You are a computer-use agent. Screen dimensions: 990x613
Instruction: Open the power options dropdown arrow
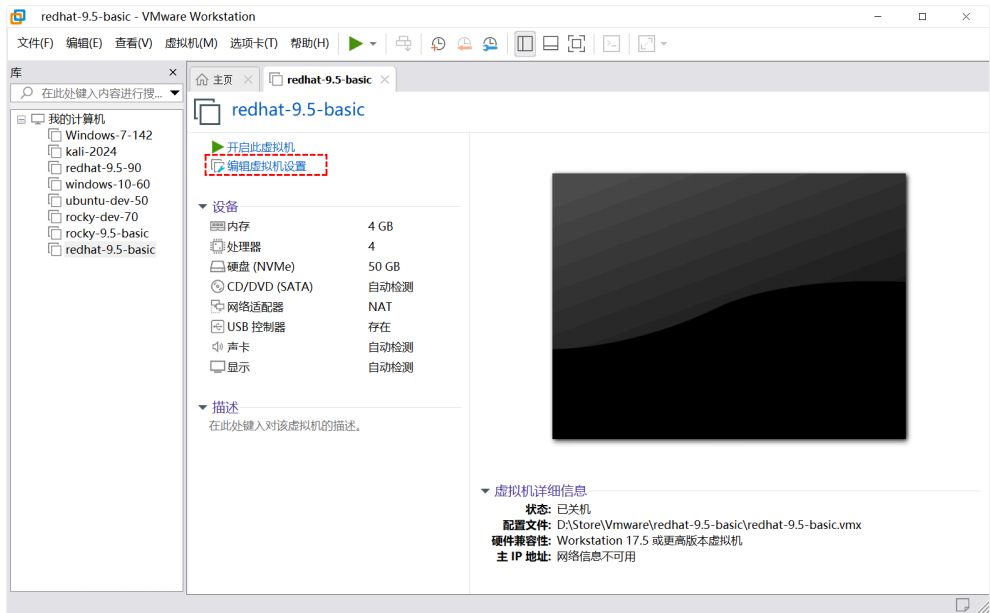373,44
